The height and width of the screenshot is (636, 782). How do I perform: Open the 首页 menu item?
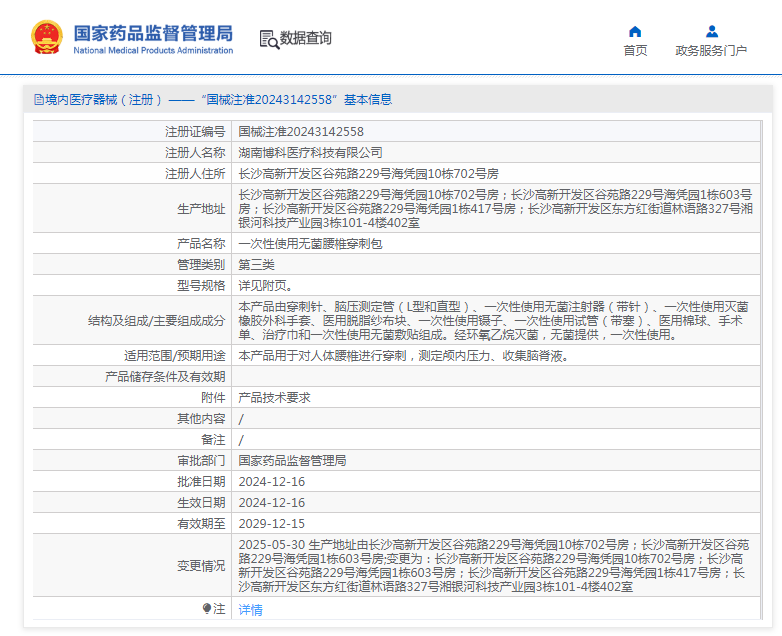tap(635, 51)
